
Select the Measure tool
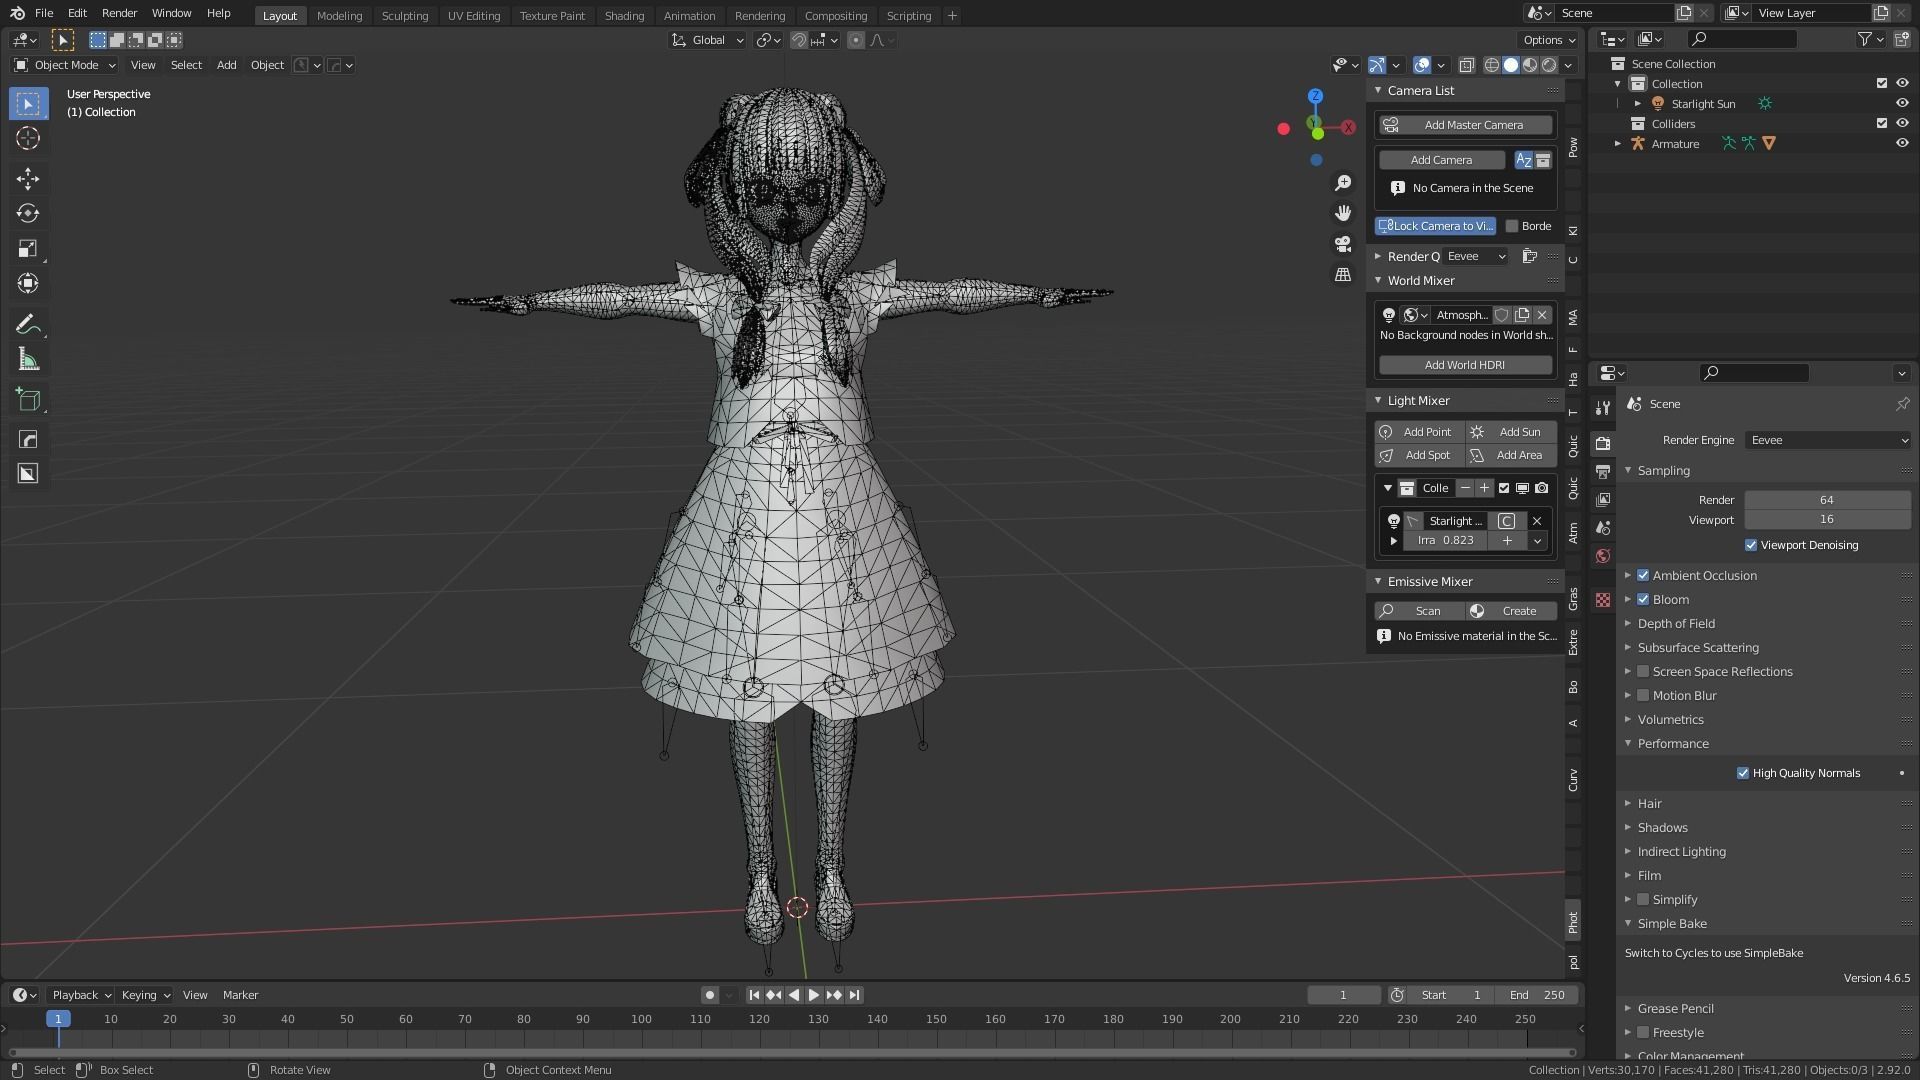point(28,360)
